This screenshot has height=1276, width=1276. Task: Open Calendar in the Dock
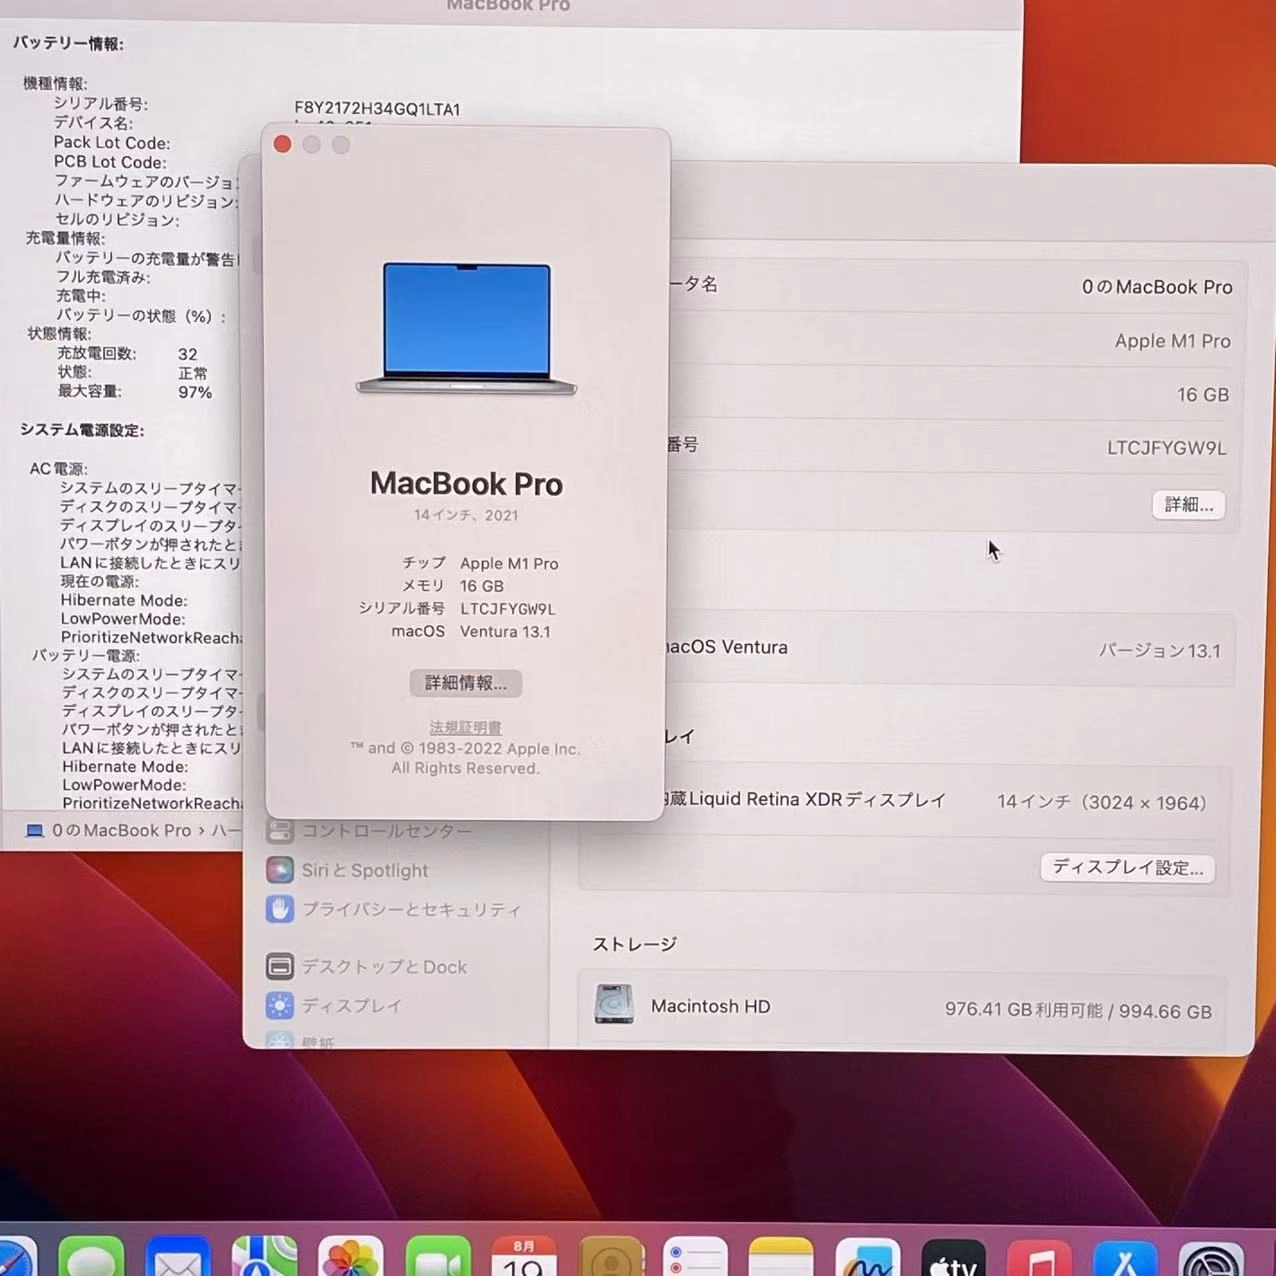point(524,1257)
